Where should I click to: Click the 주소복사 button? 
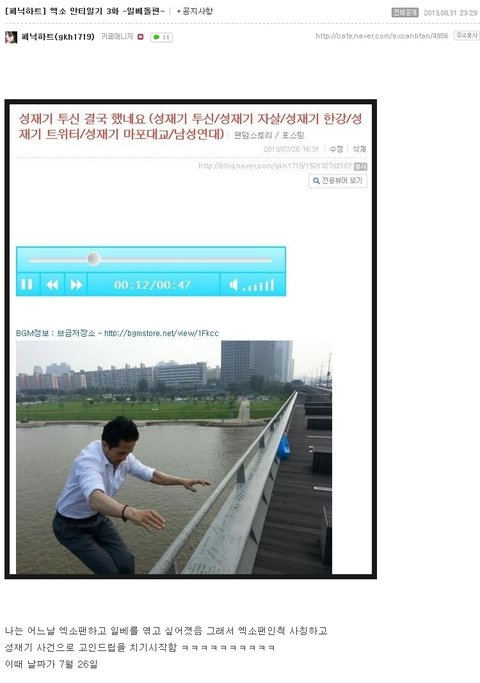click(x=466, y=36)
